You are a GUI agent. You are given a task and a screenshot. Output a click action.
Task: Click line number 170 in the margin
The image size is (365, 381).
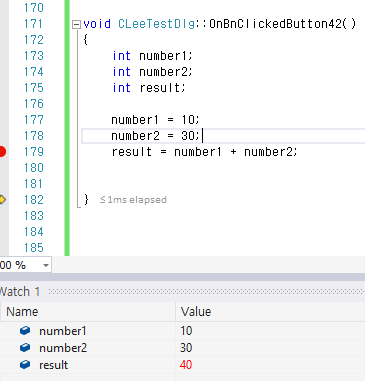click(34, 8)
